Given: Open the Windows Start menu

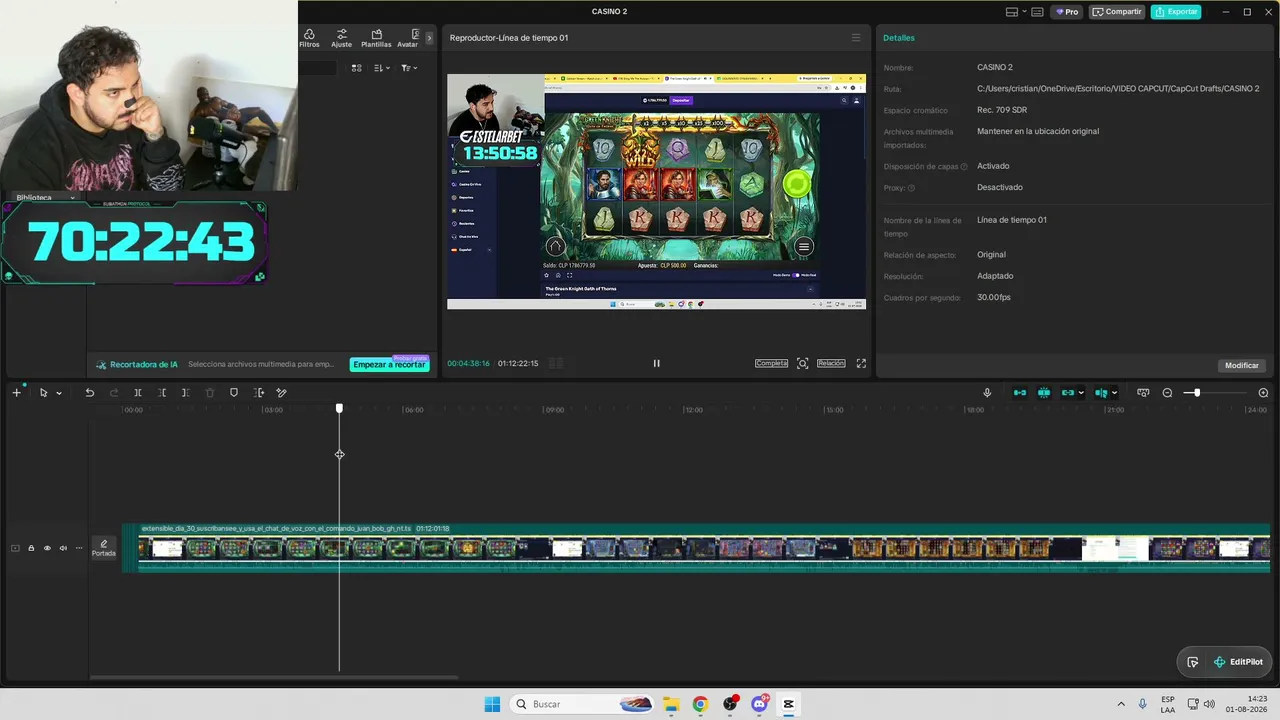Looking at the screenshot, I should [492, 704].
